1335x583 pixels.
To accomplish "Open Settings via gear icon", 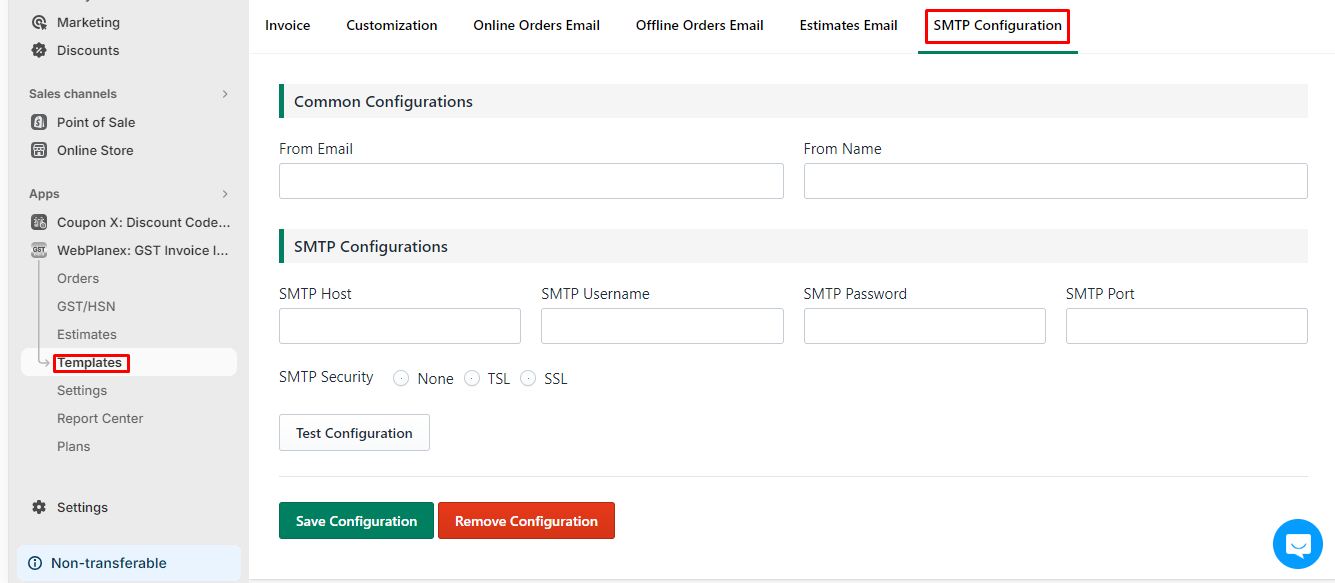I will [x=39, y=507].
